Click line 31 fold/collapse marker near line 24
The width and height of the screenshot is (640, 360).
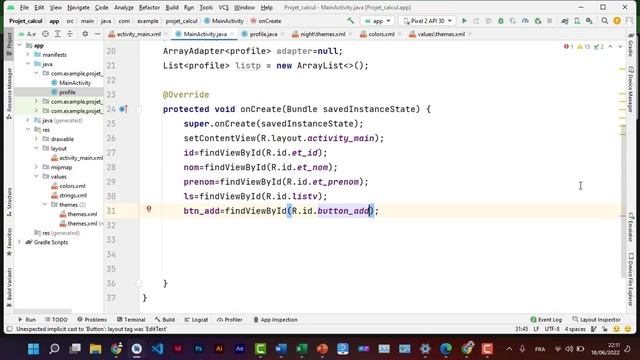(139, 109)
